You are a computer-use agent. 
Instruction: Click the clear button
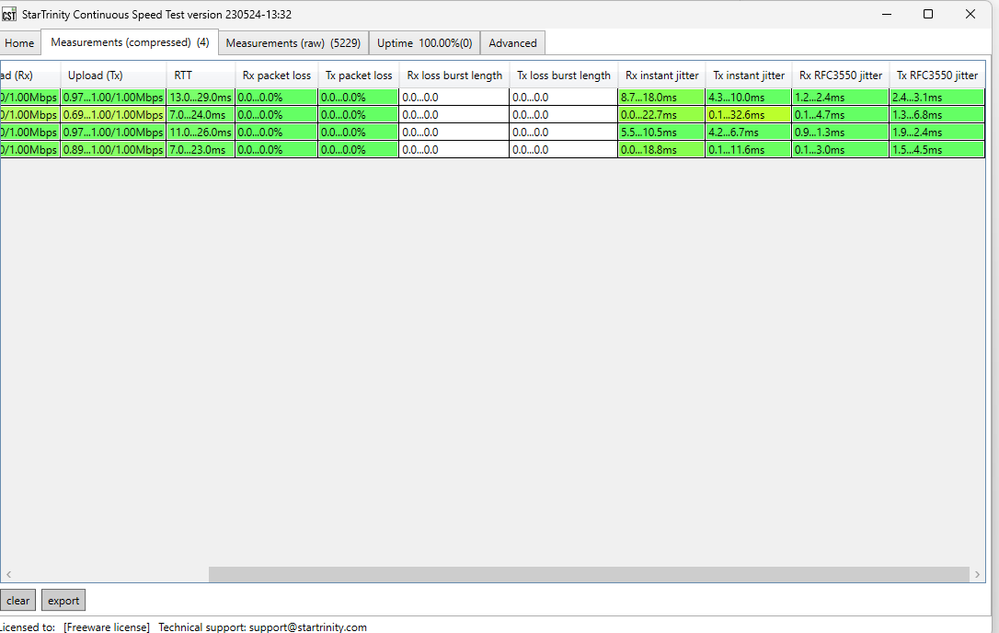tap(18, 601)
